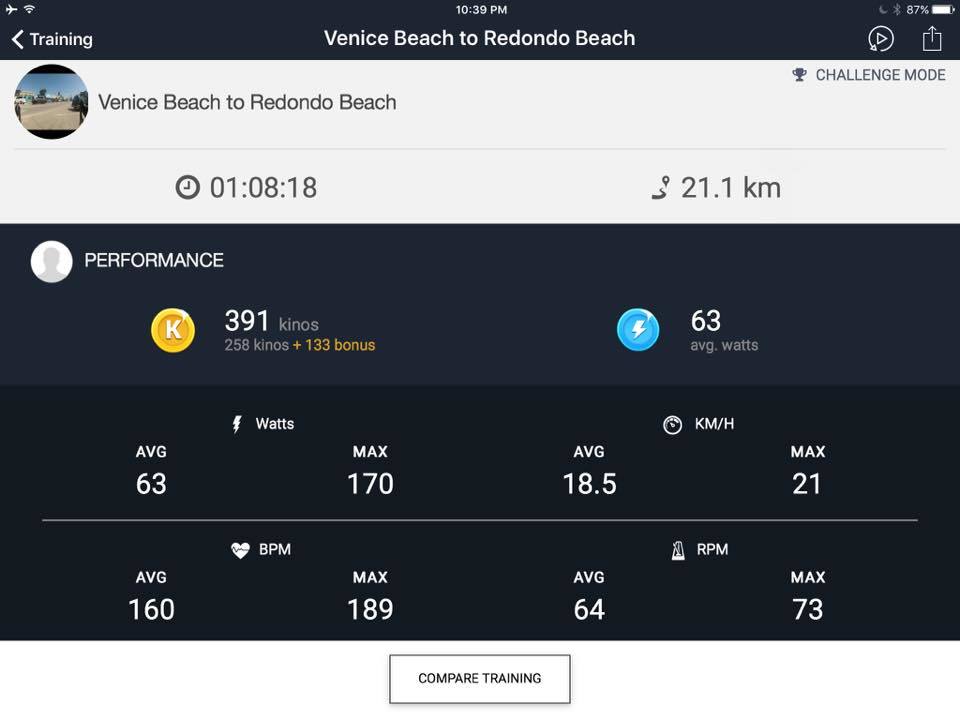Click the Compare Training button
The height and width of the screenshot is (720, 960).
479,678
